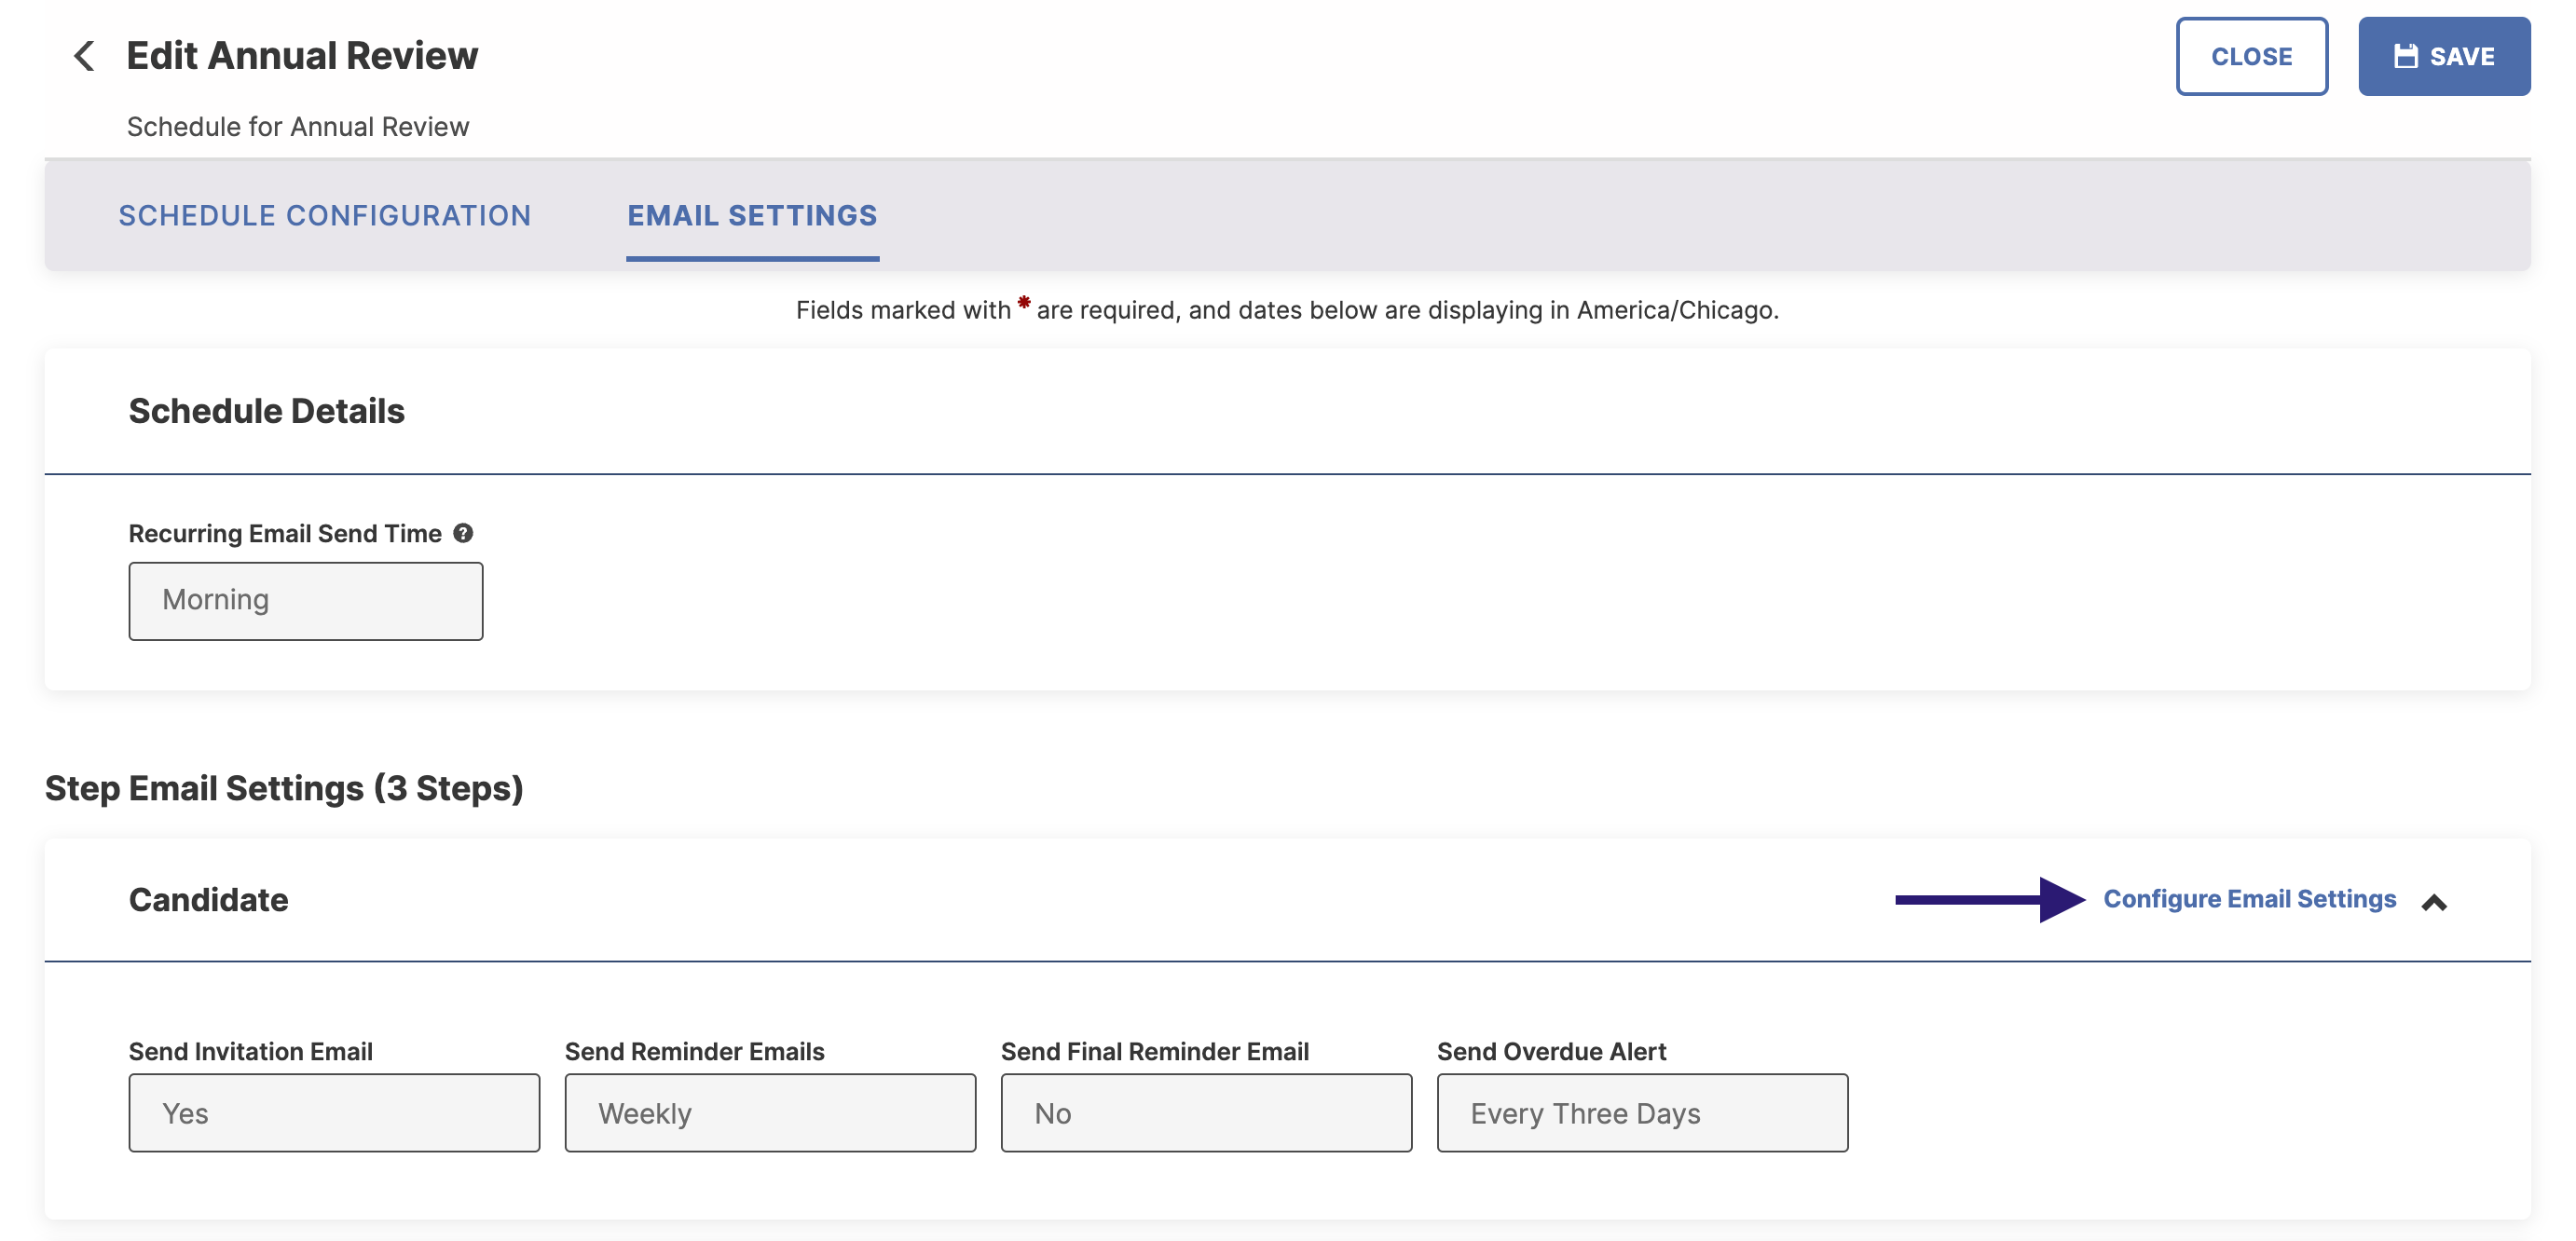Image resolution: width=2576 pixels, height=1241 pixels.
Task: Select the Email Settings tab
Action: [x=752, y=215]
